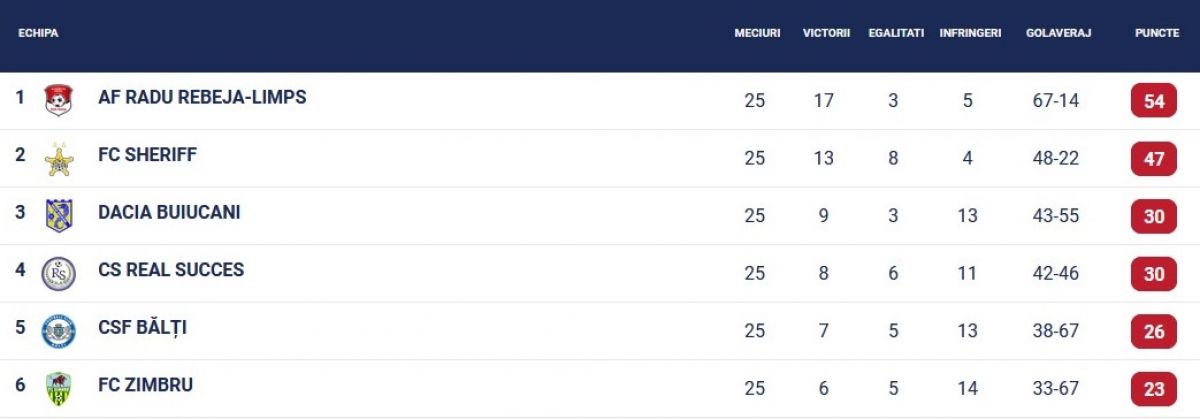Open FC ZIMBRU team link
This screenshot has width=1200, height=419.
(145, 385)
